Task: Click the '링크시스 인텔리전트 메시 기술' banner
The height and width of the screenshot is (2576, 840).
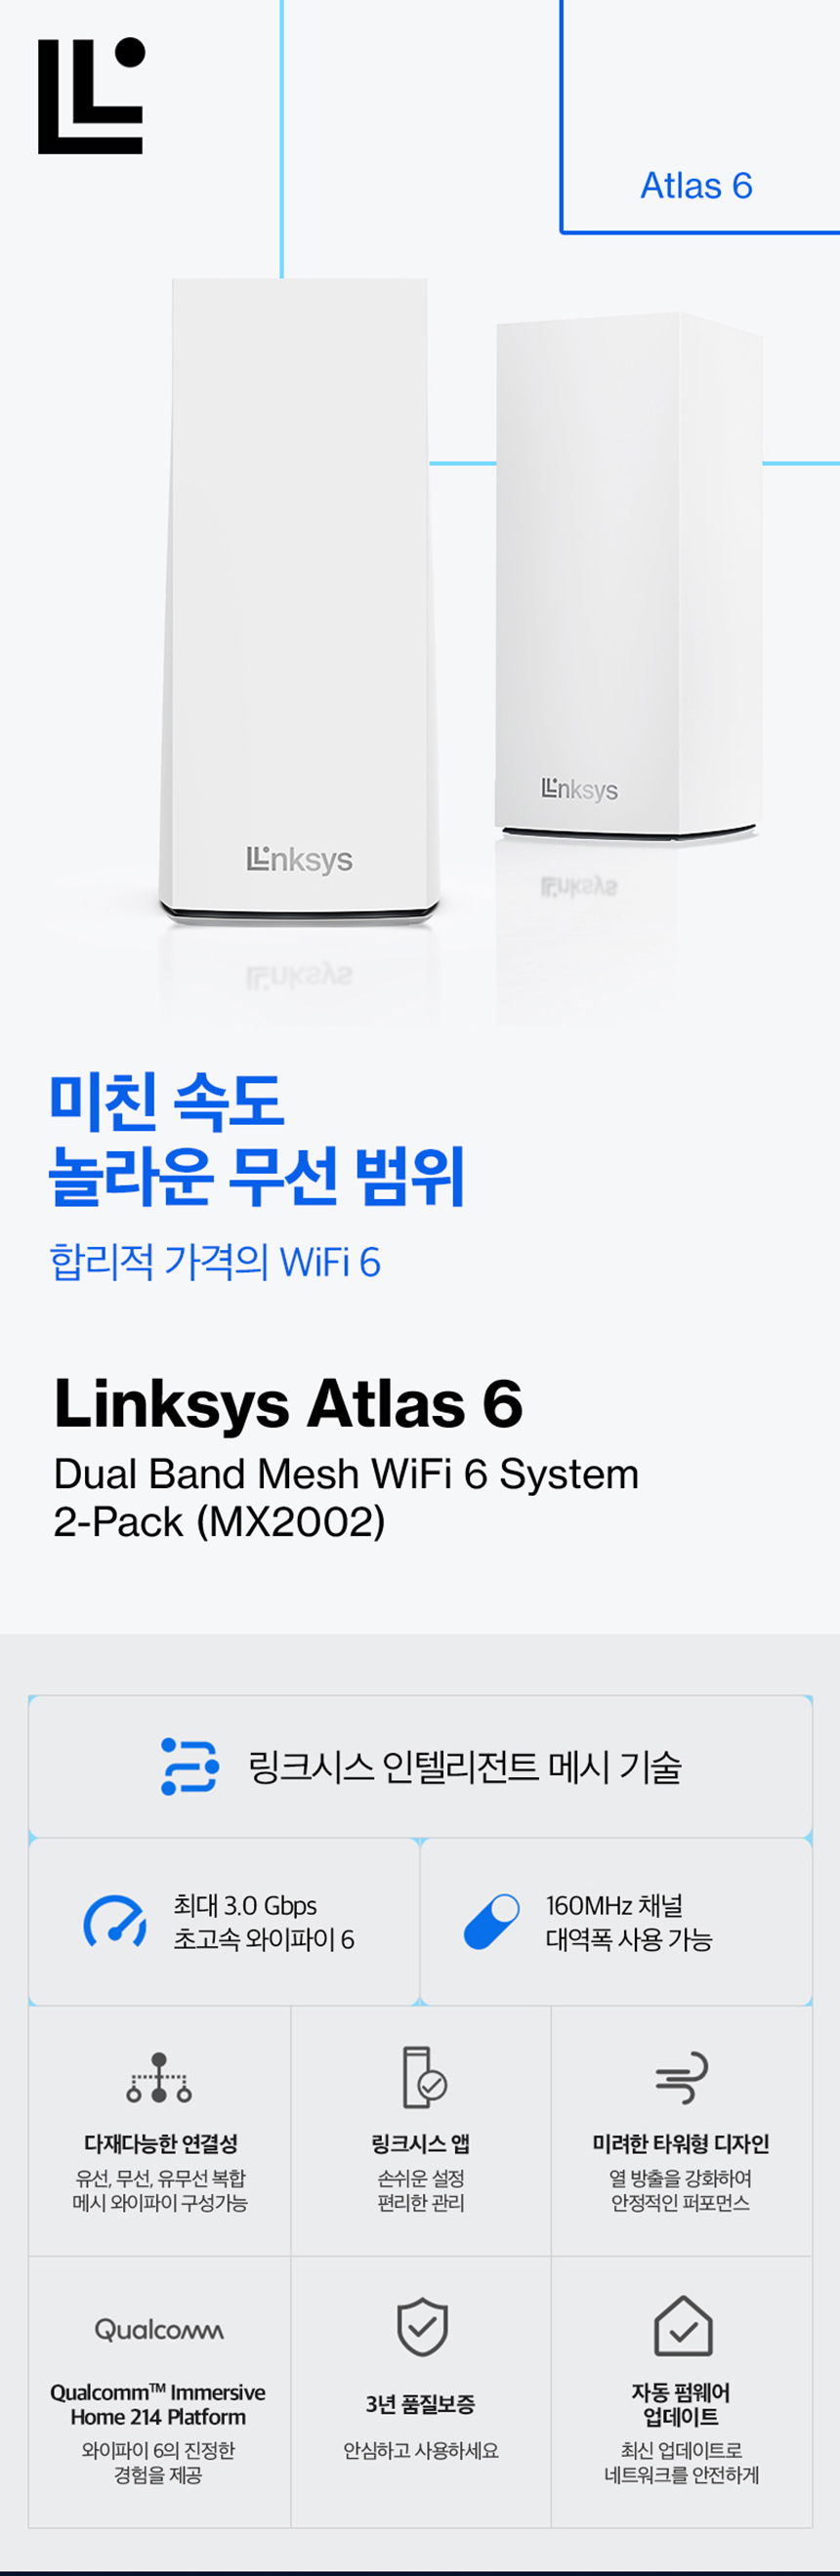Action: tap(420, 1767)
